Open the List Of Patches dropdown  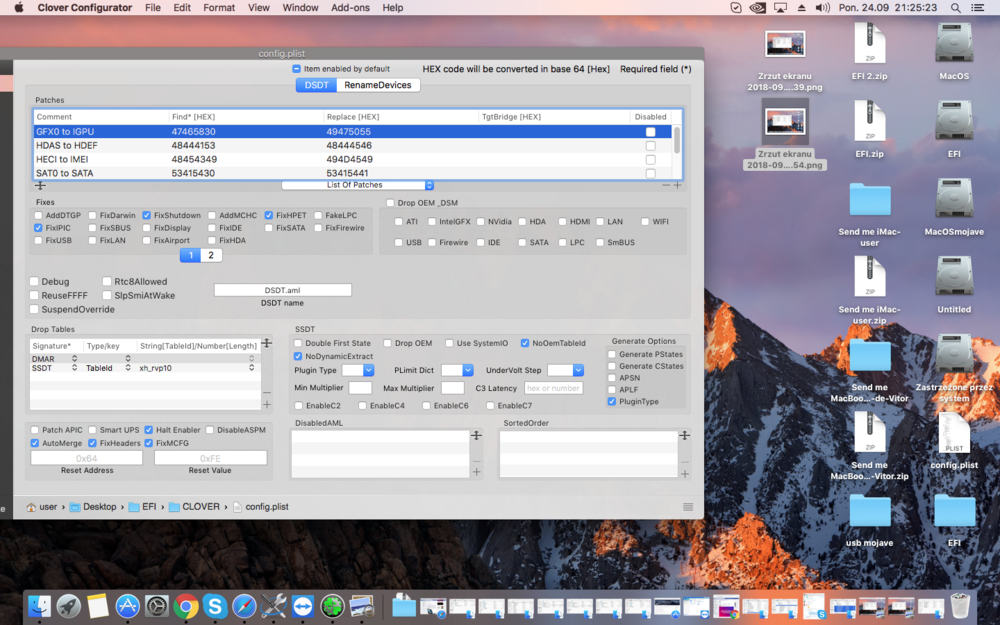(358, 185)
